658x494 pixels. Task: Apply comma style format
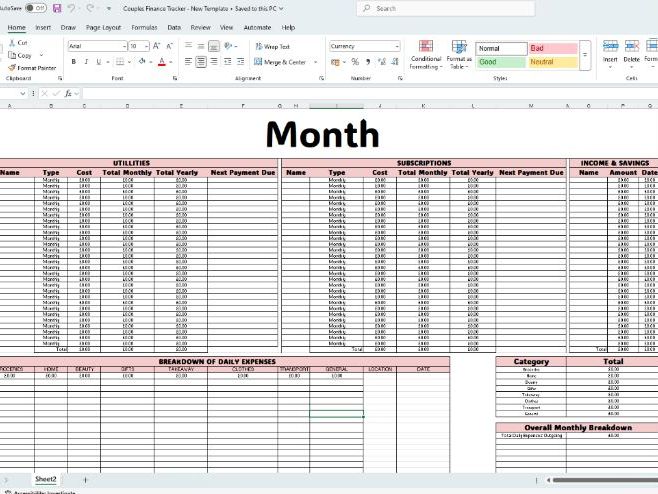368,62
